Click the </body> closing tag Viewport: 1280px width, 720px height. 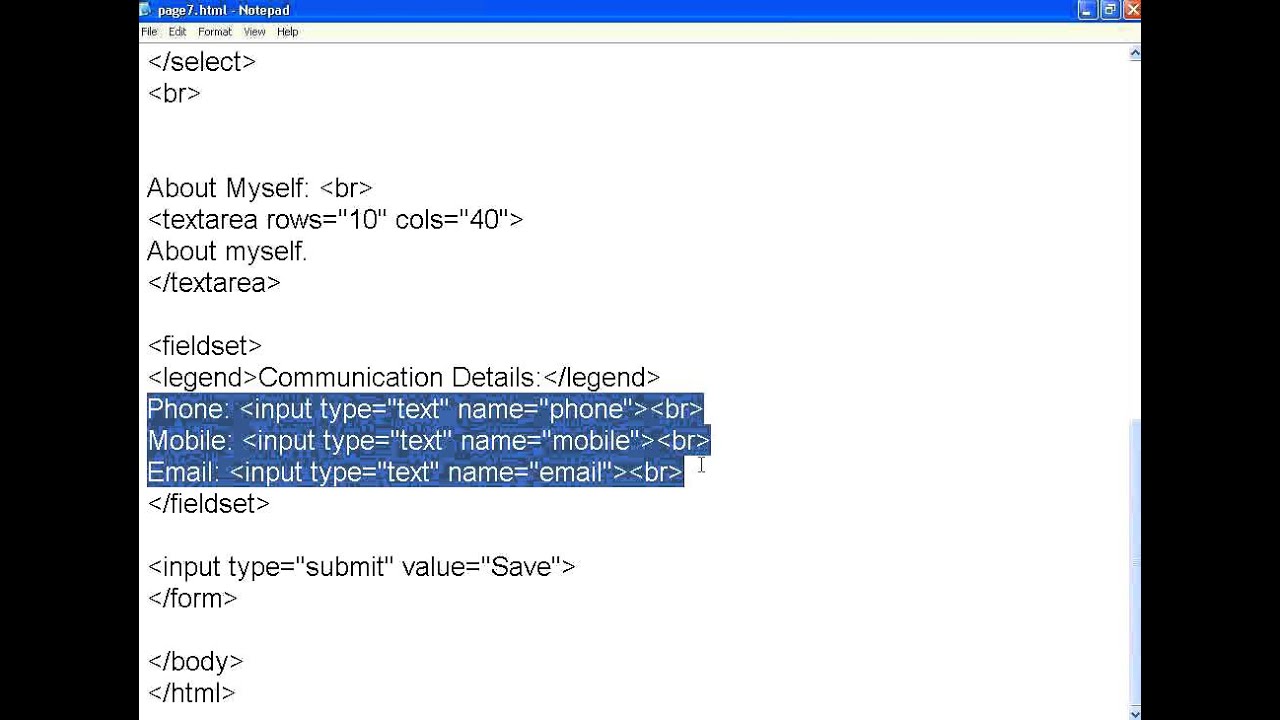195,662
